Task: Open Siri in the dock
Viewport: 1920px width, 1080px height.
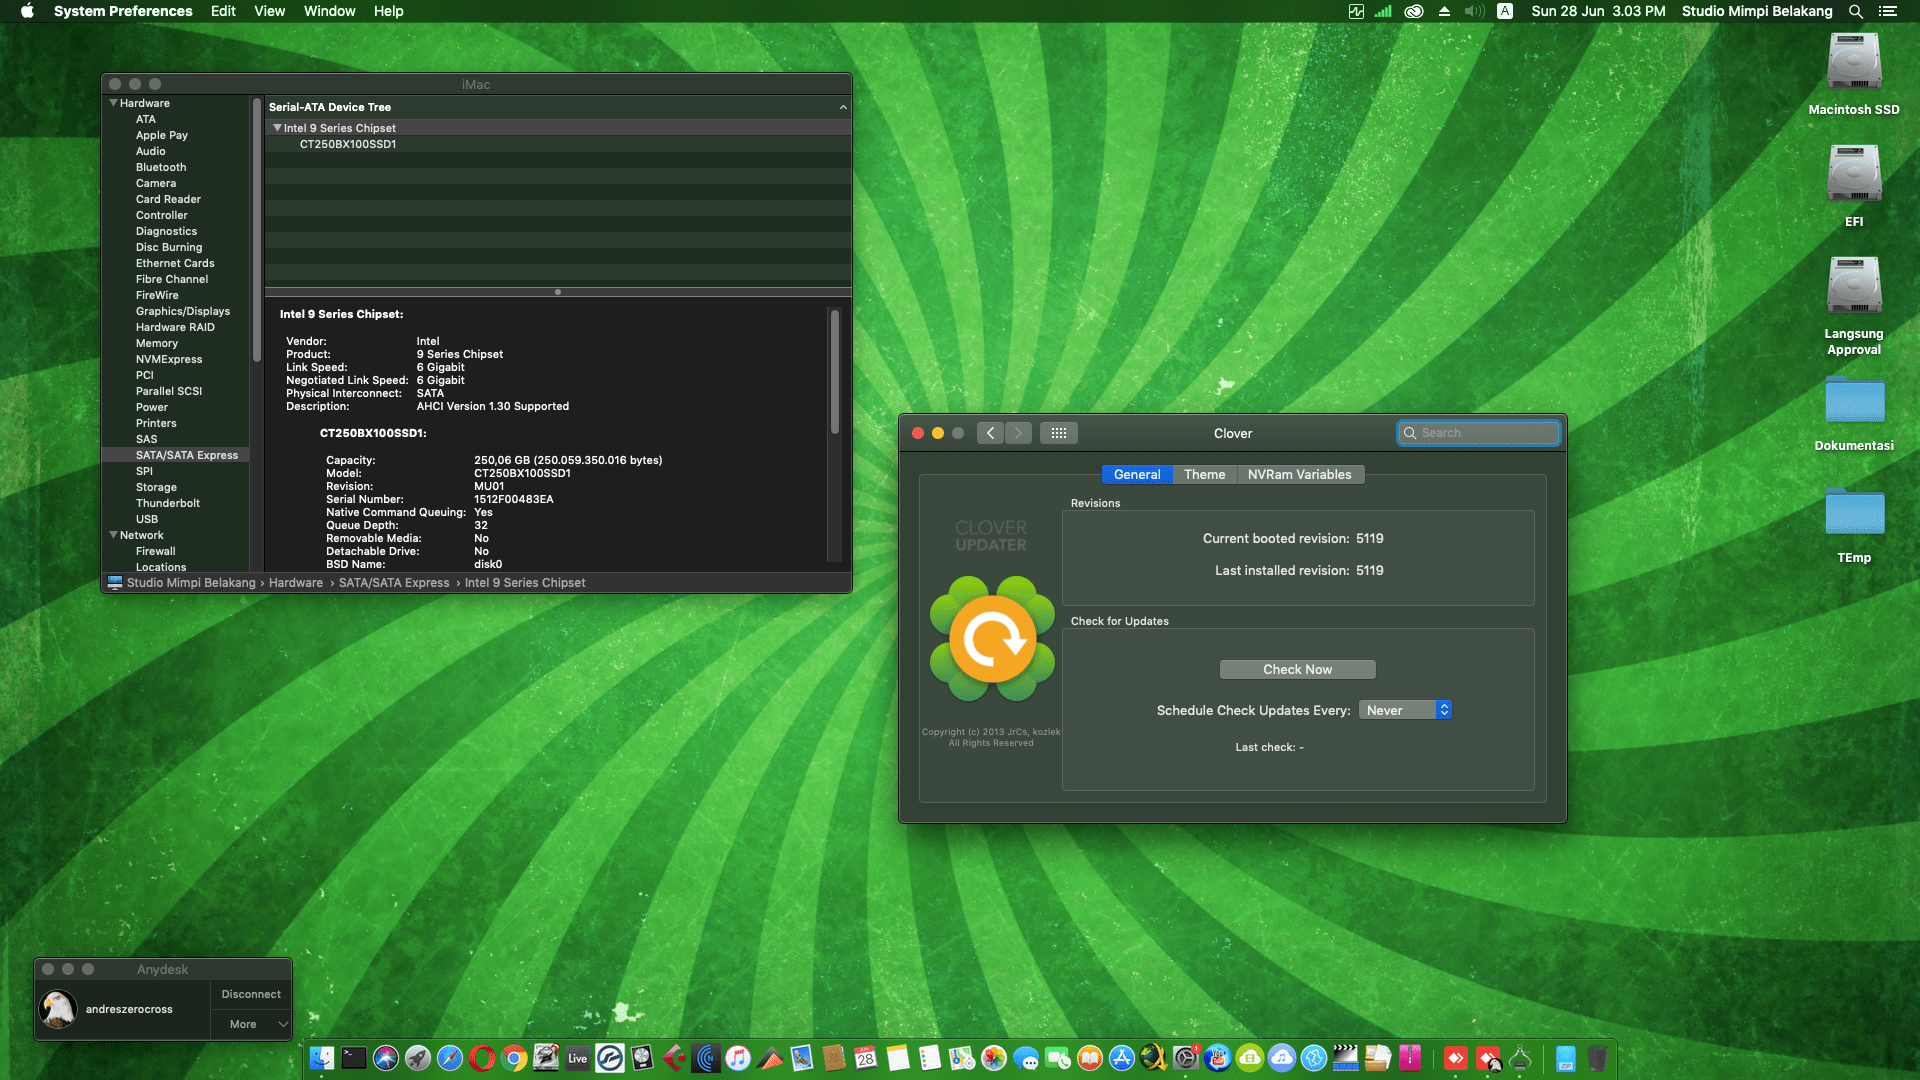Action: (386, 1058)
